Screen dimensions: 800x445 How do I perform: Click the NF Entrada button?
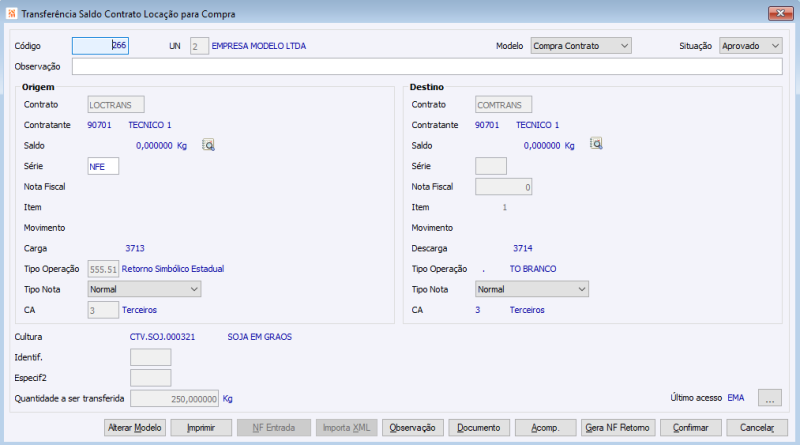(273, 428)
